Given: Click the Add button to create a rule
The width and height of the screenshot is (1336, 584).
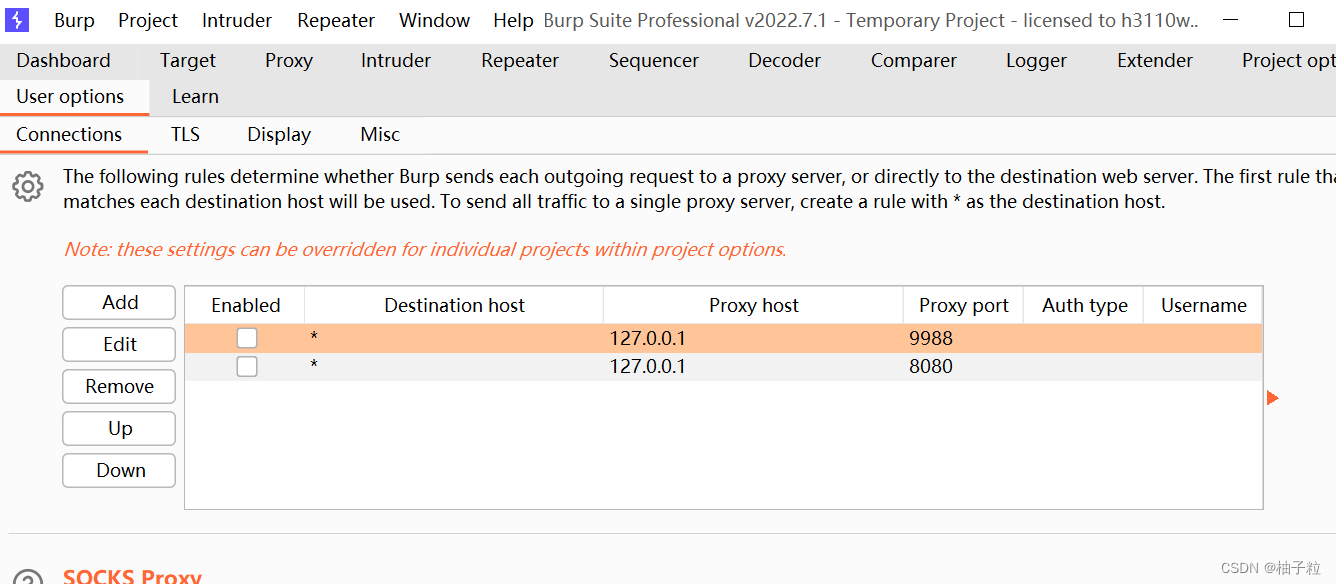Looking at the screenshot, I should pos(118,302).
